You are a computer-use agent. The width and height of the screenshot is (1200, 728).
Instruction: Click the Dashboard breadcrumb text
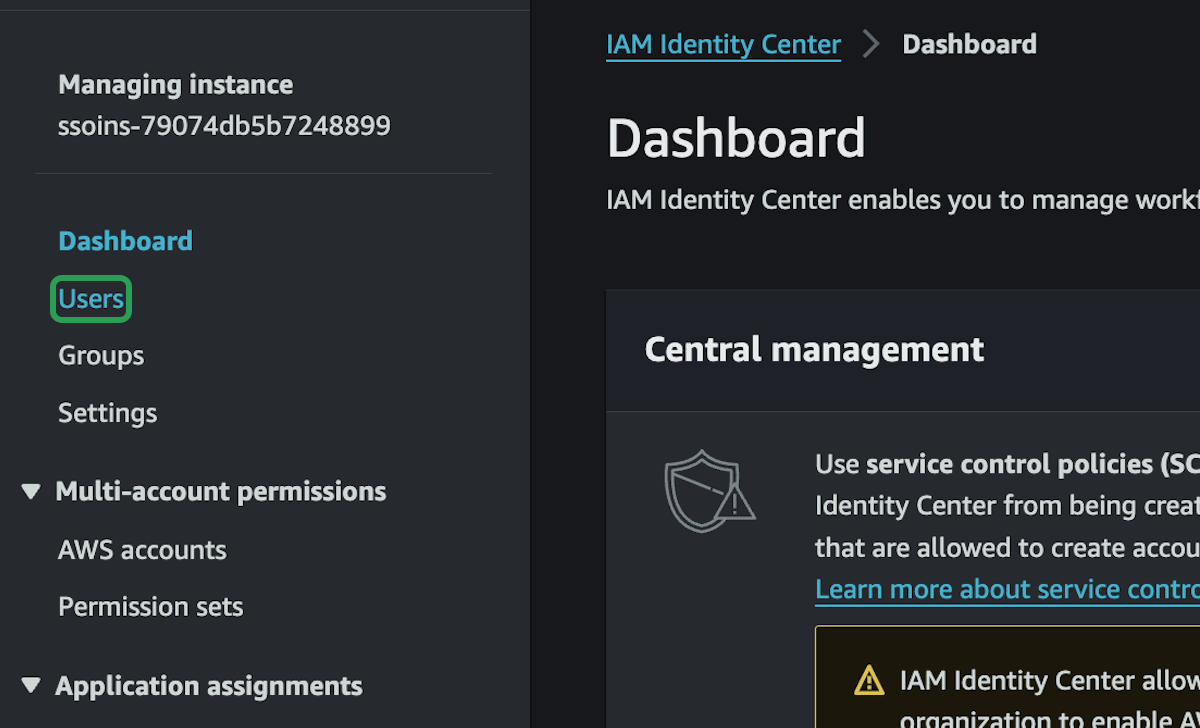coord(969,45)
